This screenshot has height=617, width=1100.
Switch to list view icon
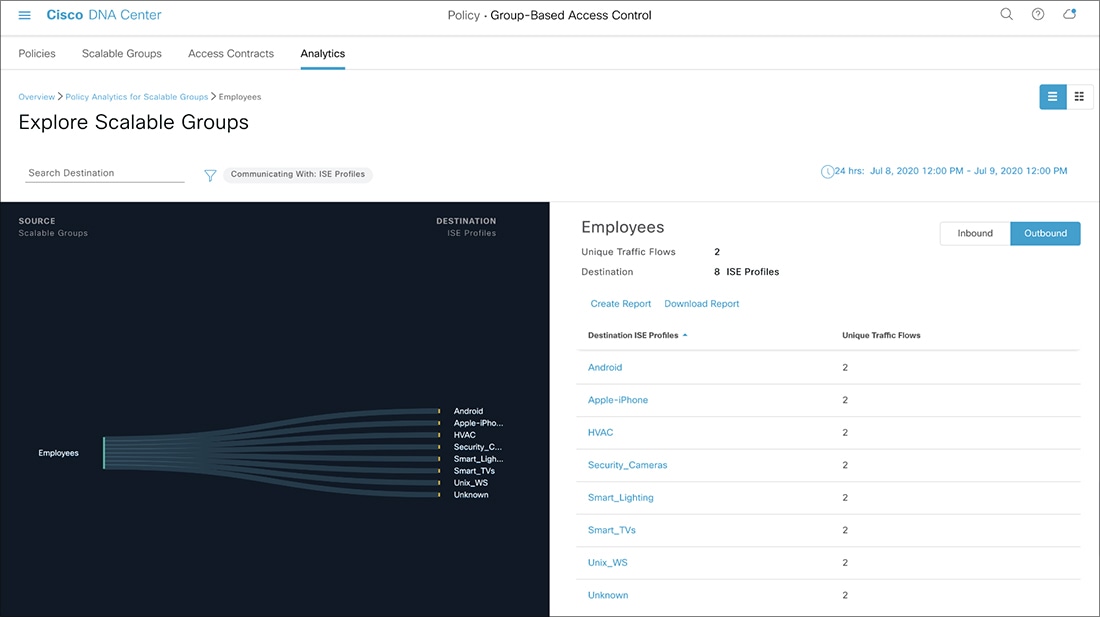coord(1053,96)
